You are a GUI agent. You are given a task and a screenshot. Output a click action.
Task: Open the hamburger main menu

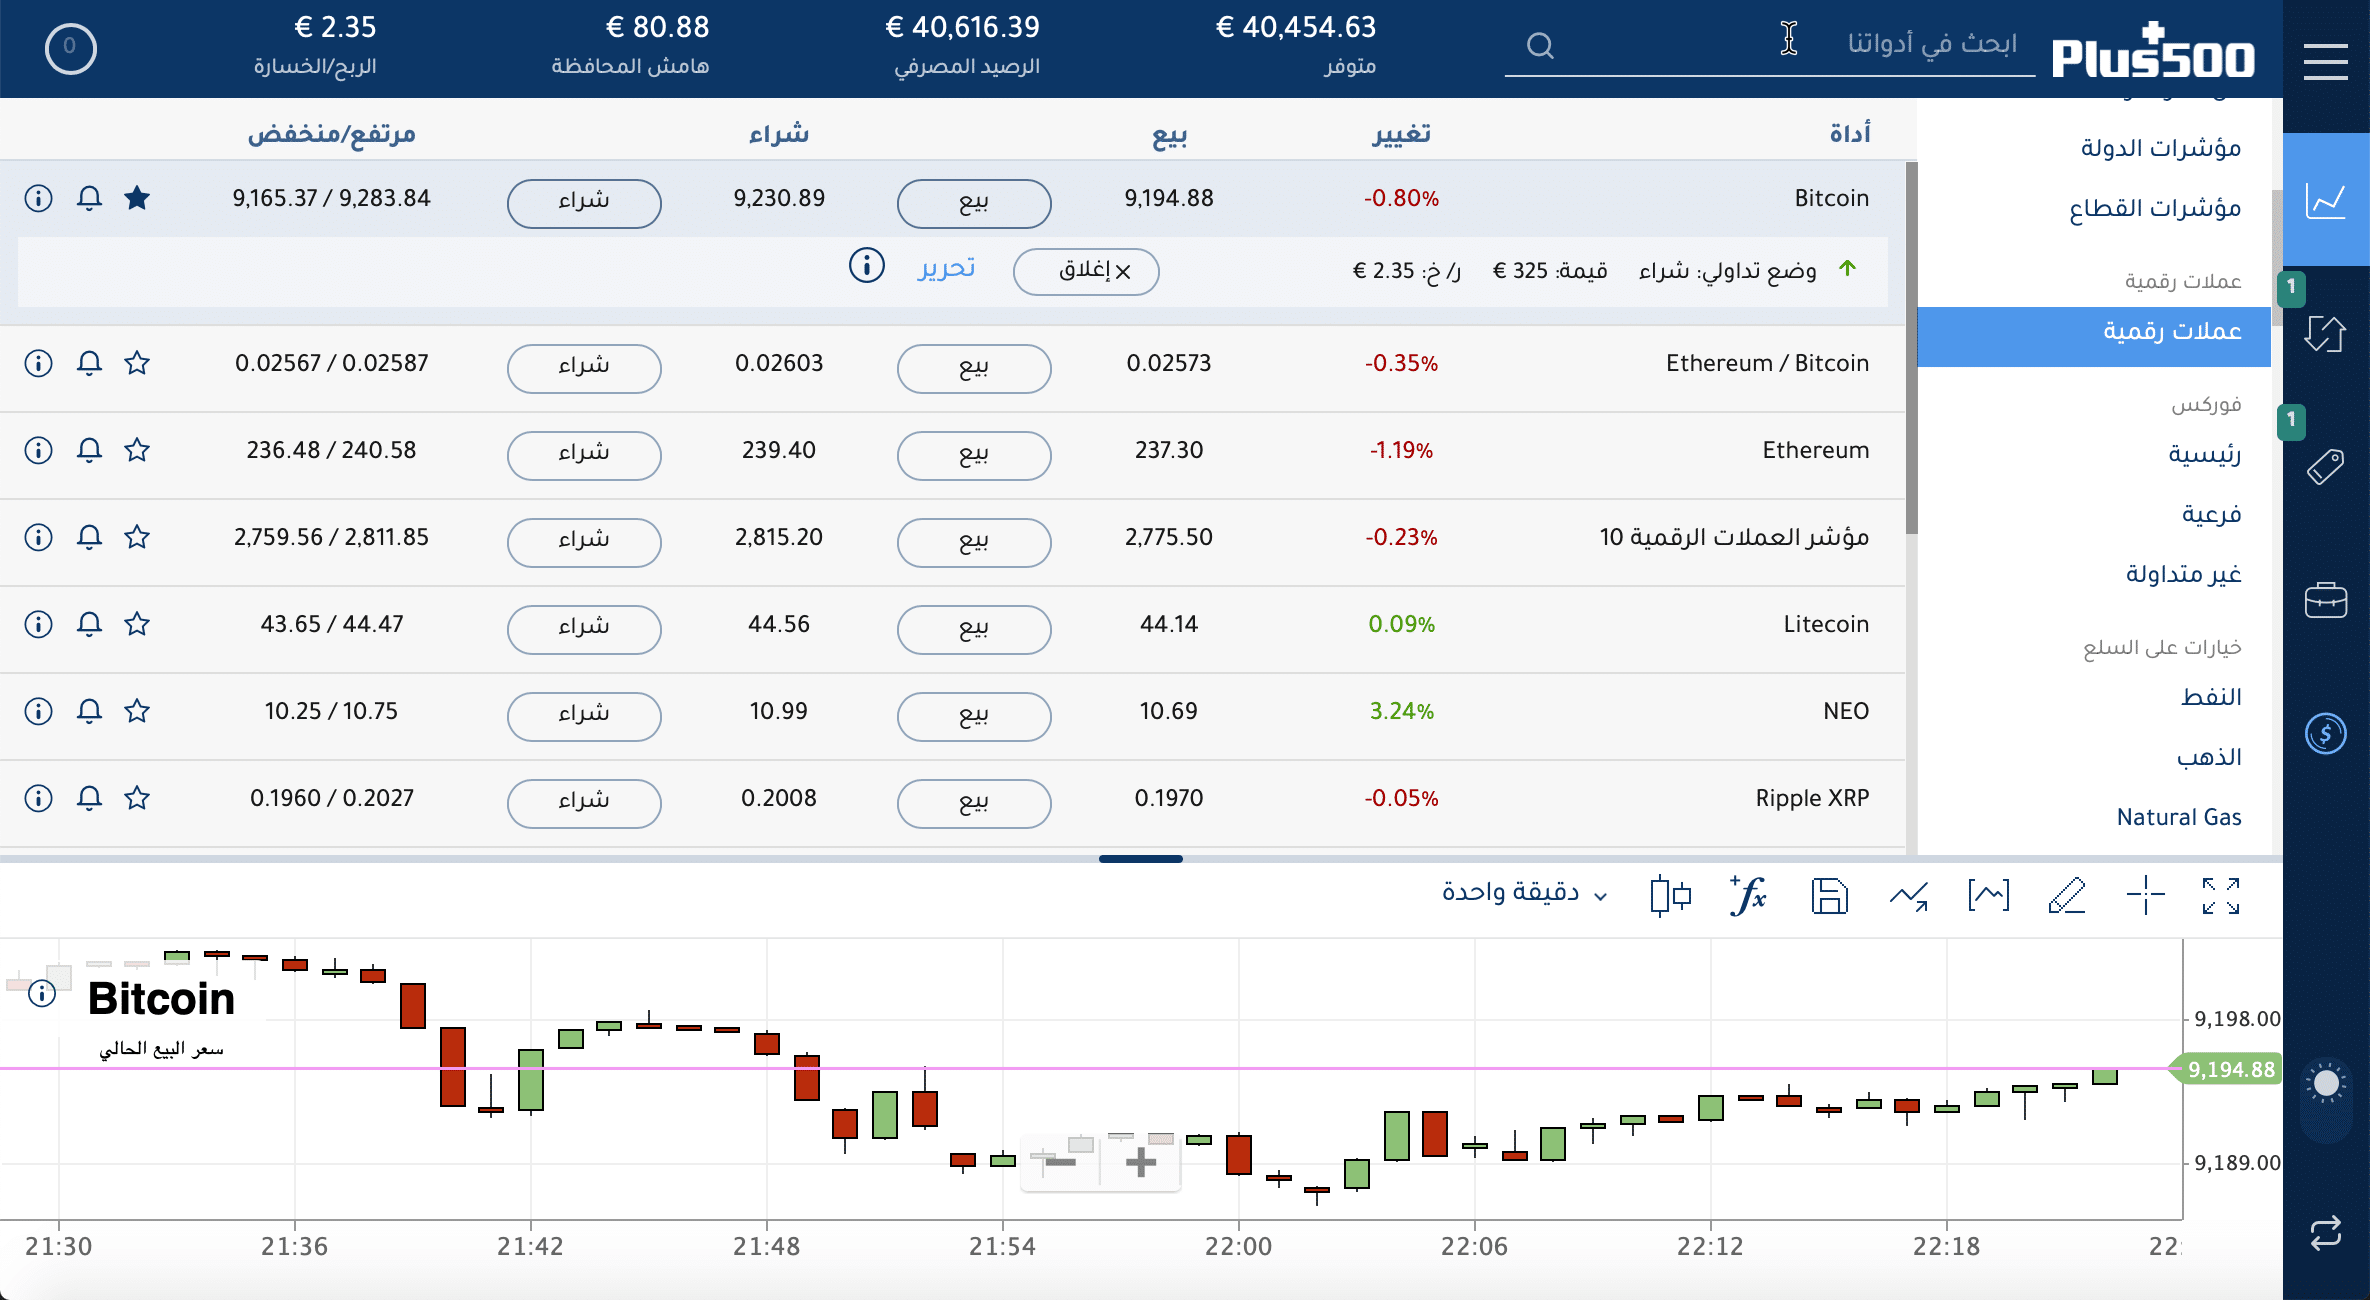coord(2326,62)
